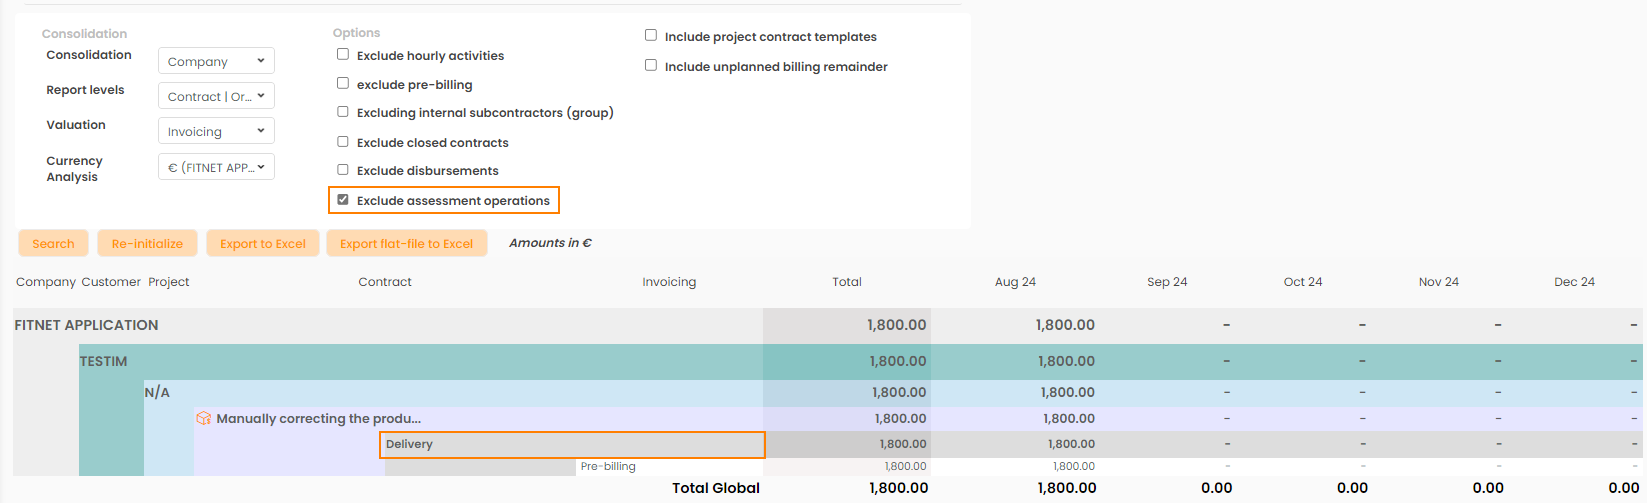Open the Consolidation Company dropdown
This screenshot has height=503, width=1647.
click(x=216, y=61)
